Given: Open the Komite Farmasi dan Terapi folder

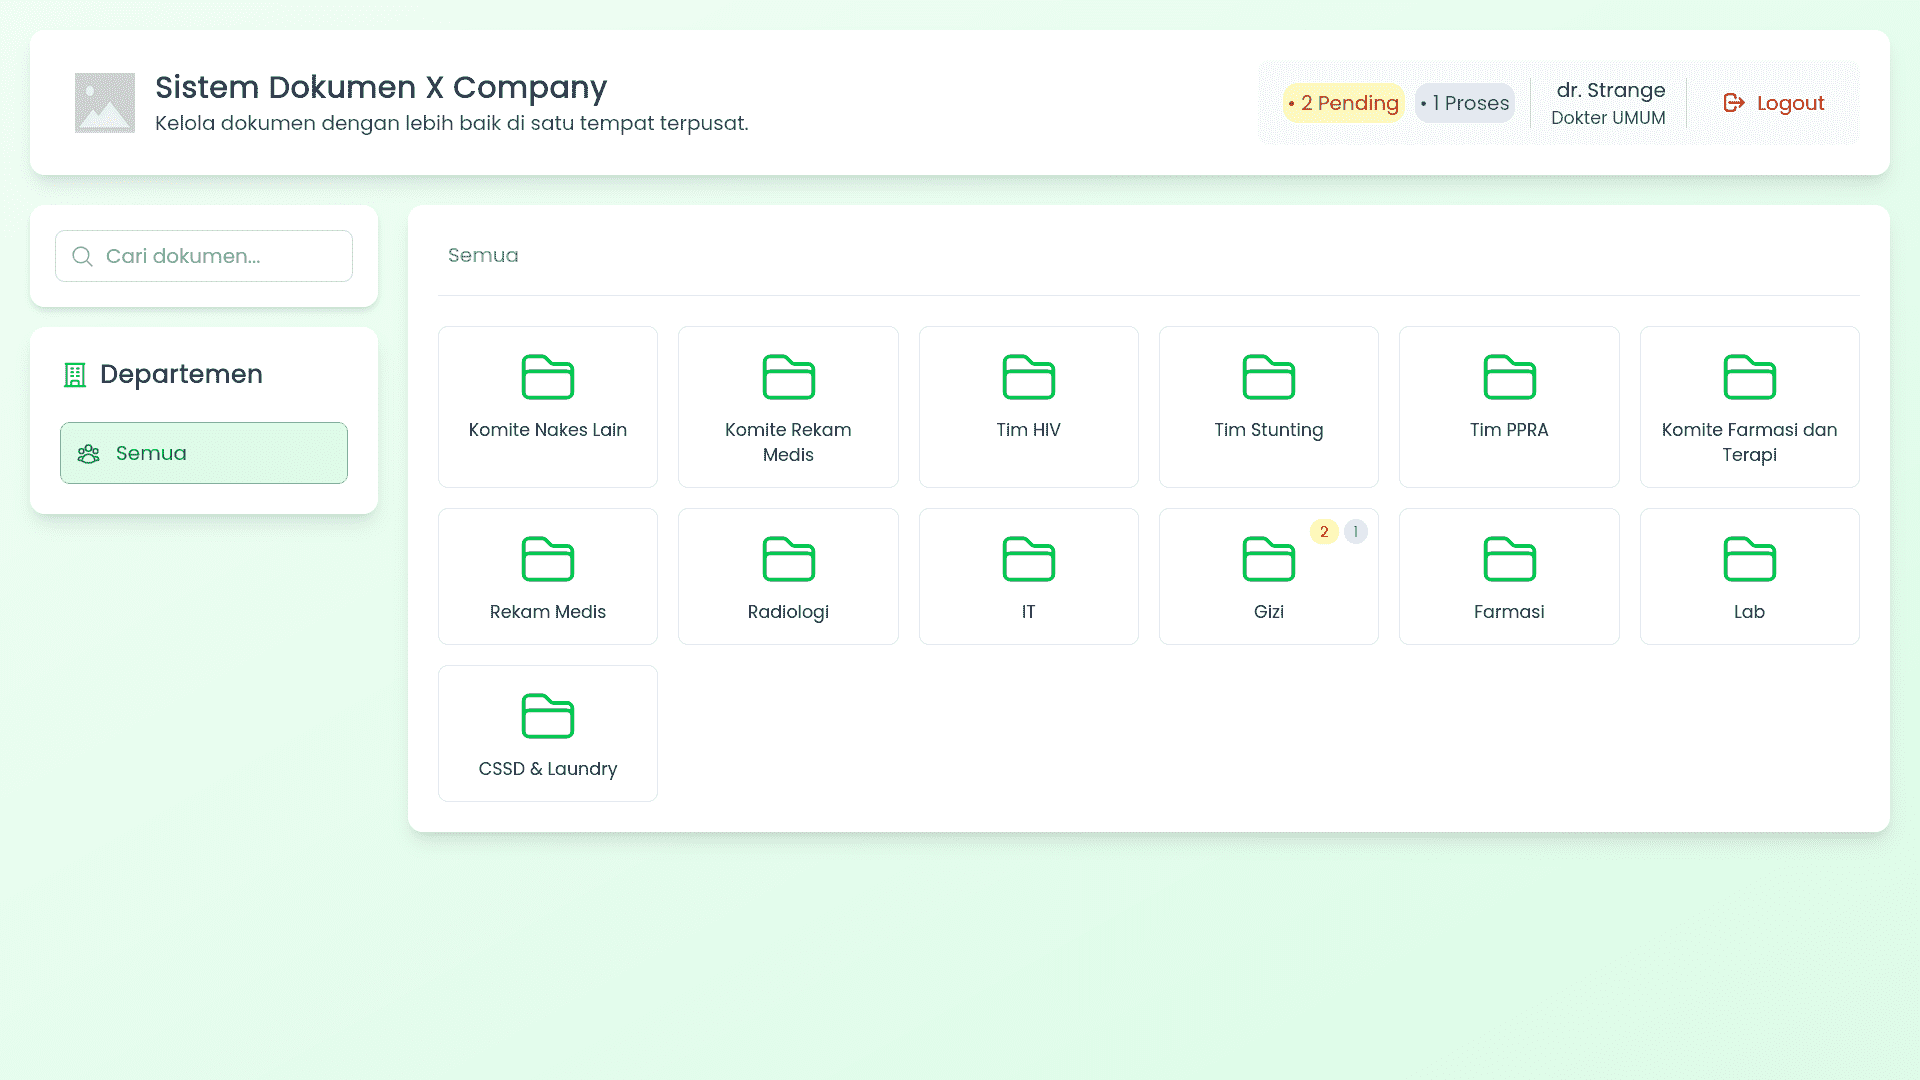Looking at the screenshot, I should [x=1749, y=406].
